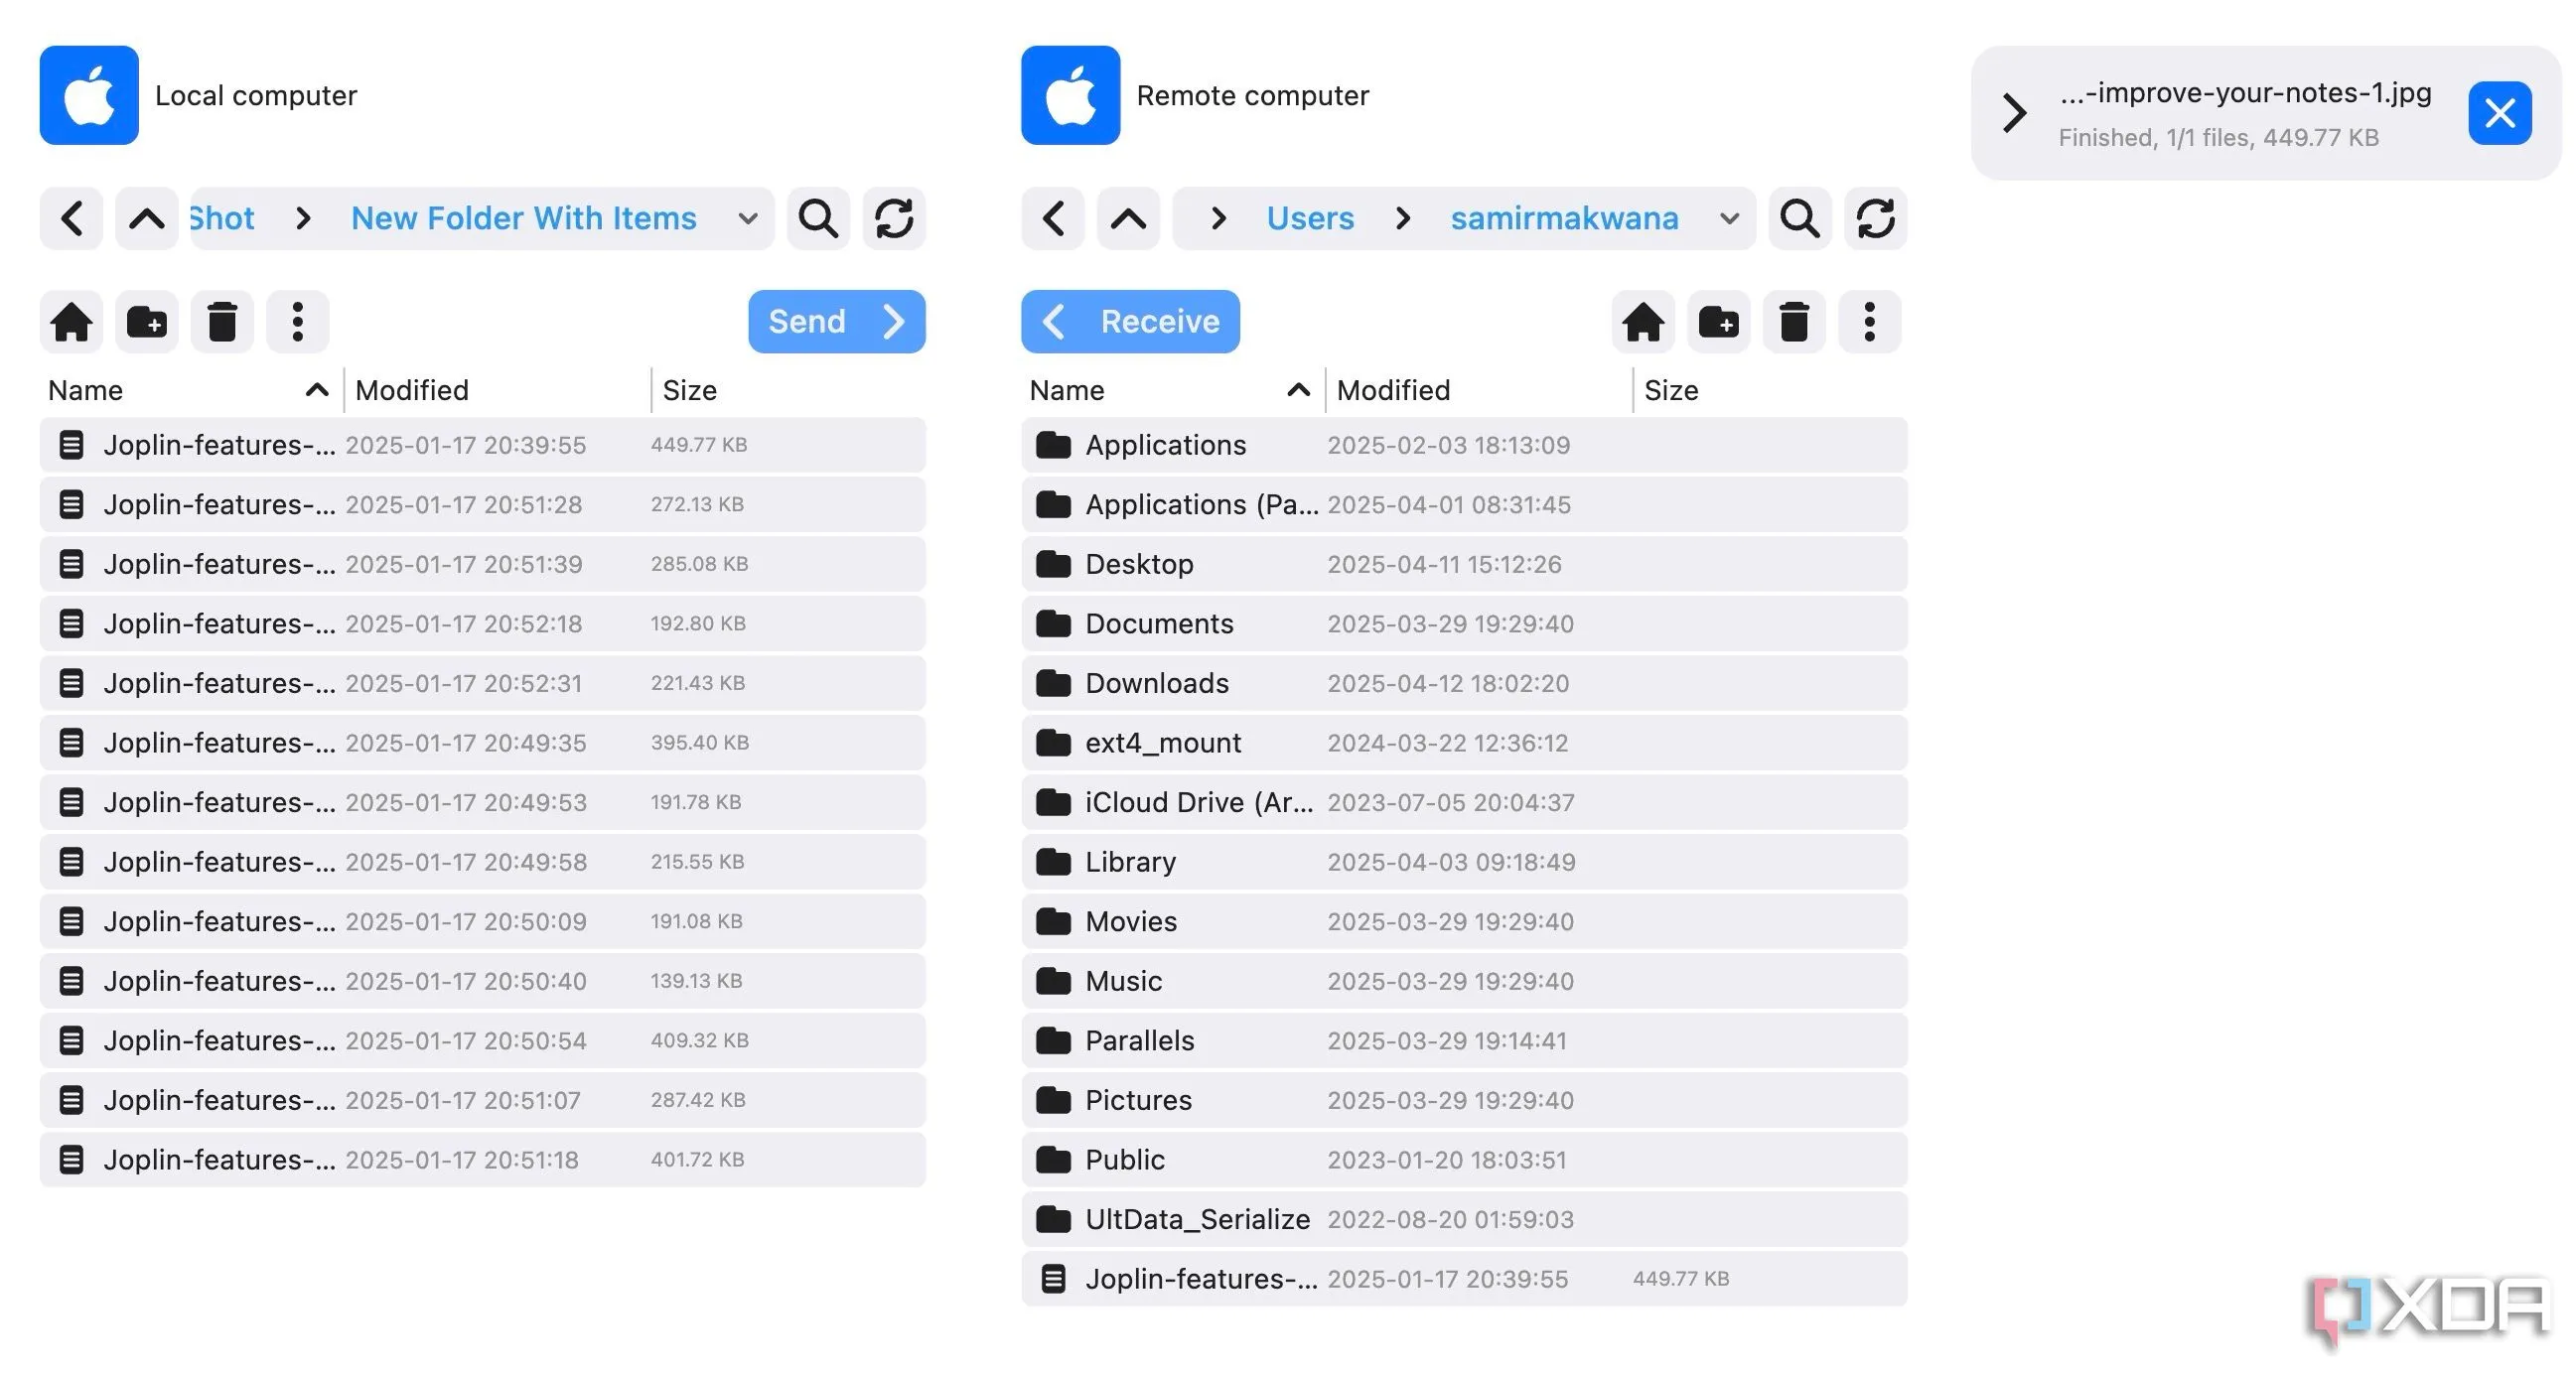Click the Local computer Apple logo

point(89,95)
